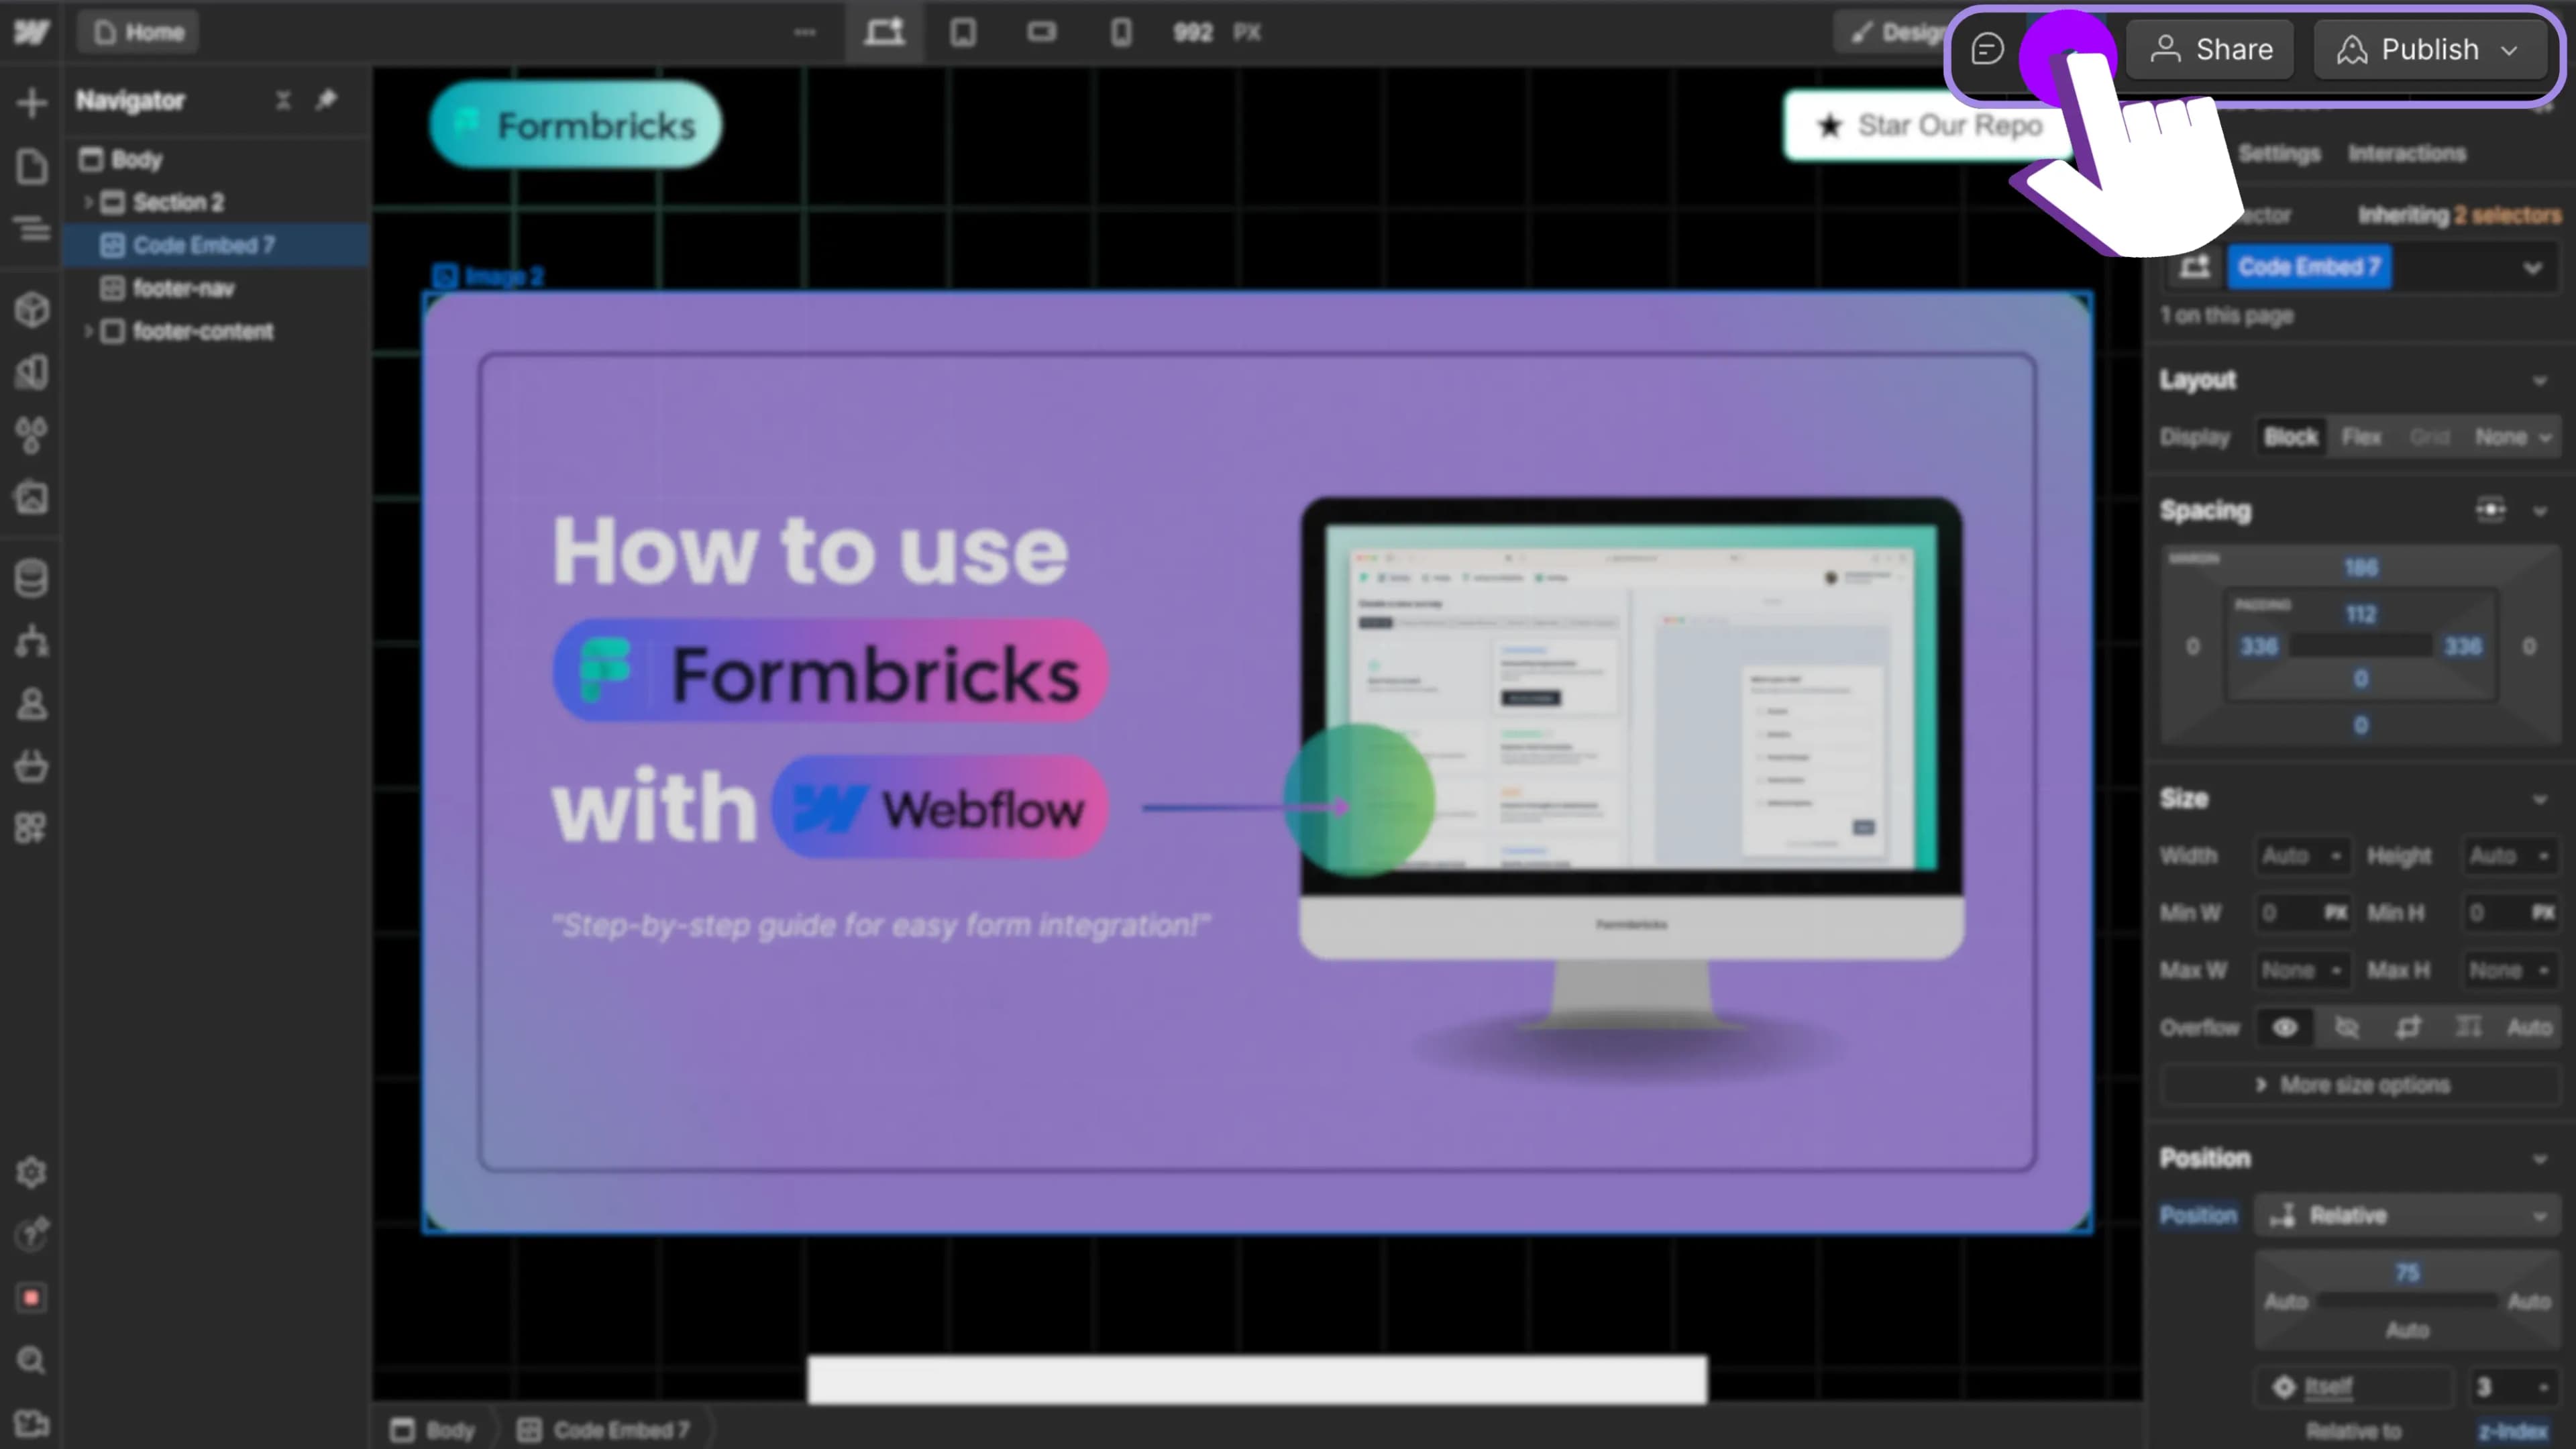This screenshot has height=1449, width=2576.
Task: Select Body in the Navigator
Action: 216,159
